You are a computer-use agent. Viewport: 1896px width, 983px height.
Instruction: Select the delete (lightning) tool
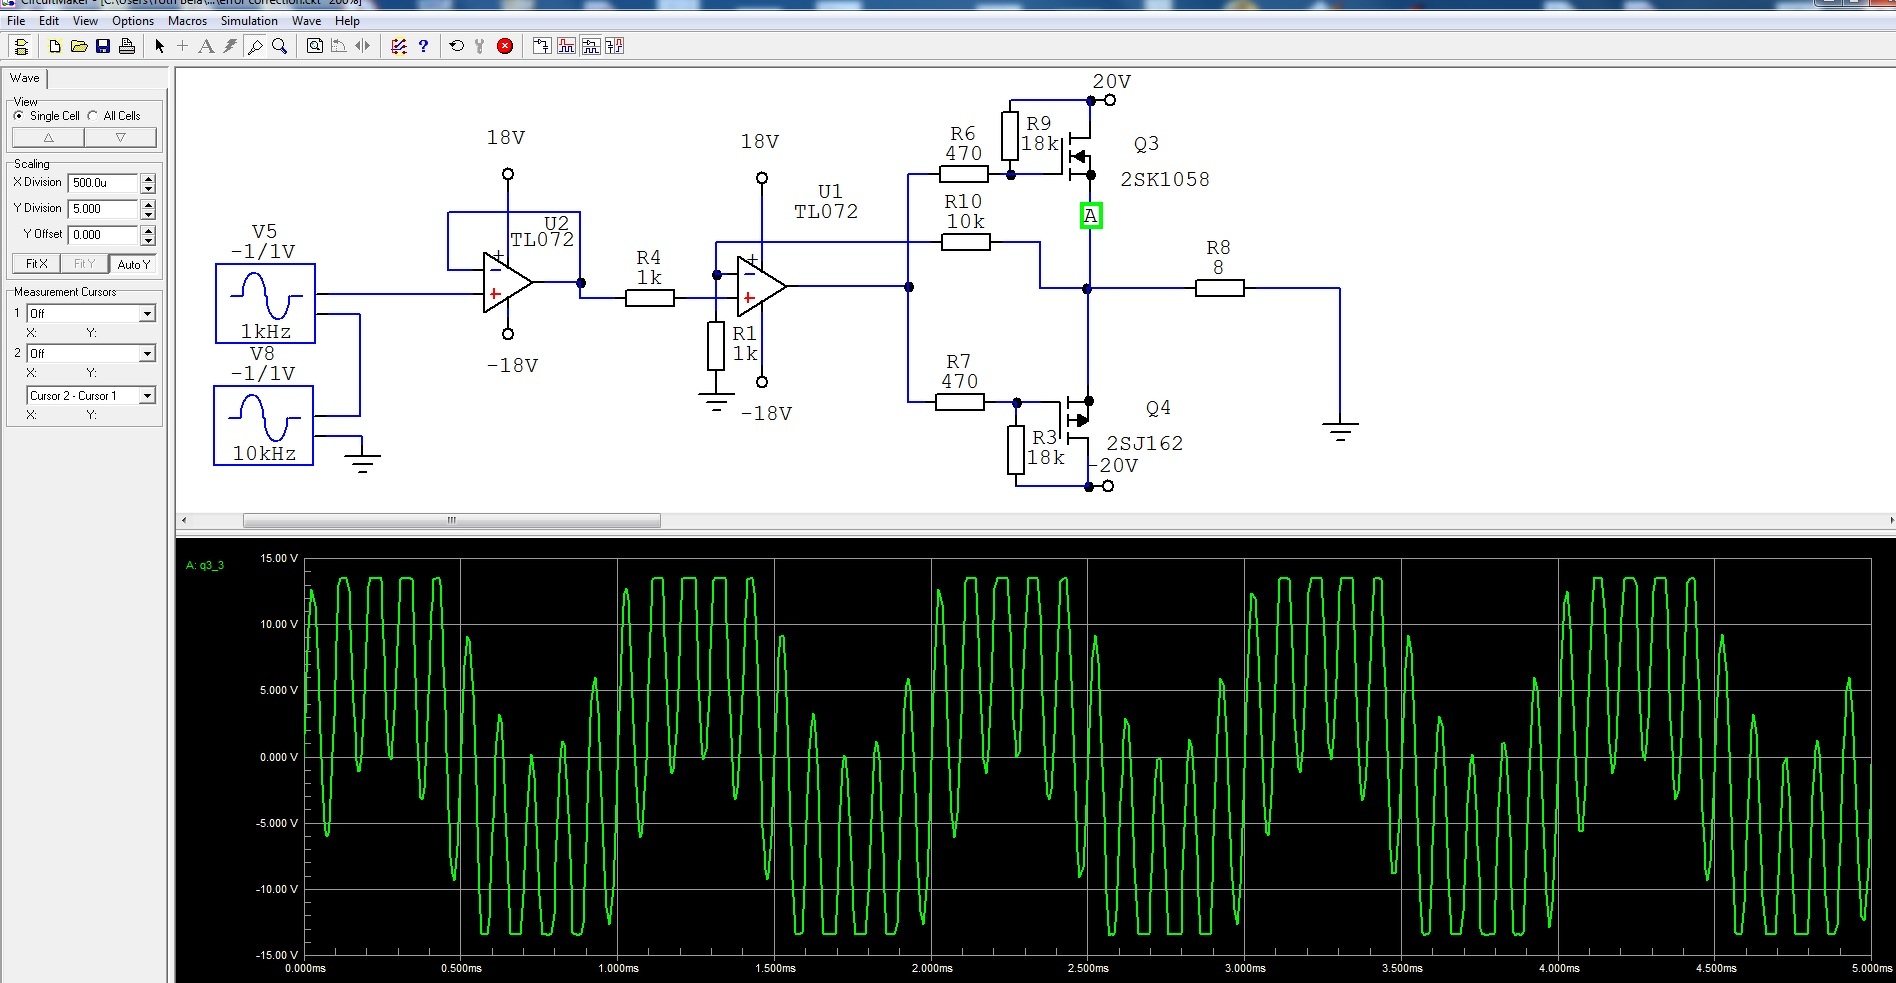(230, 46)
